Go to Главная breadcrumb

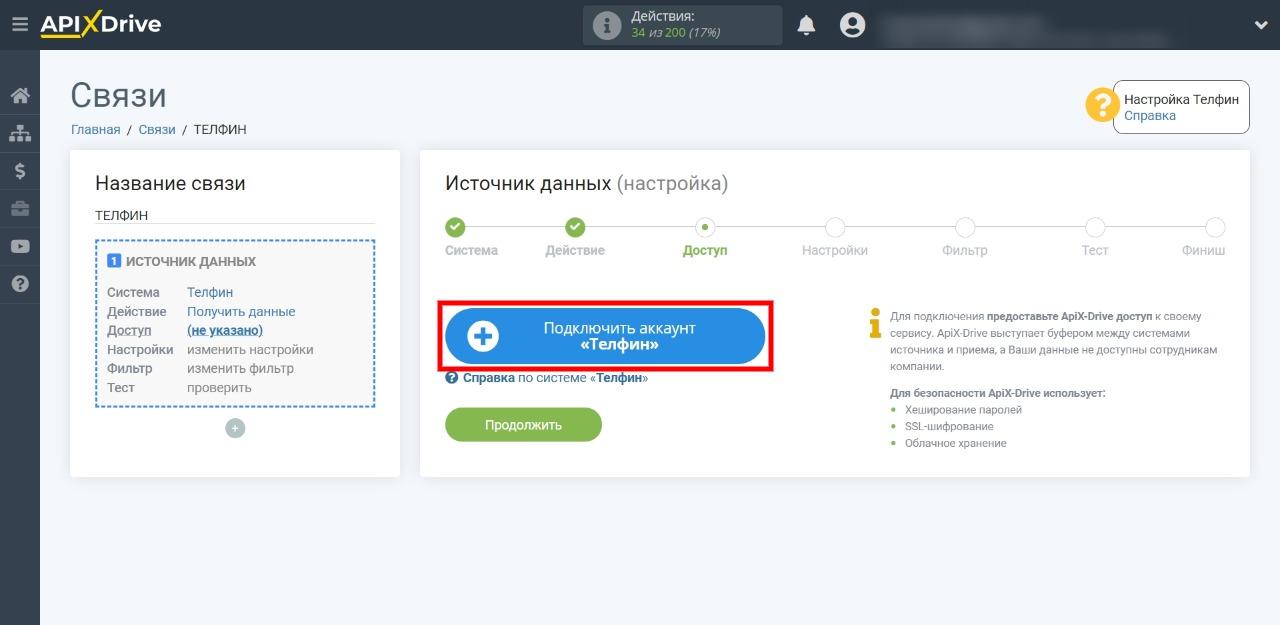96,130
